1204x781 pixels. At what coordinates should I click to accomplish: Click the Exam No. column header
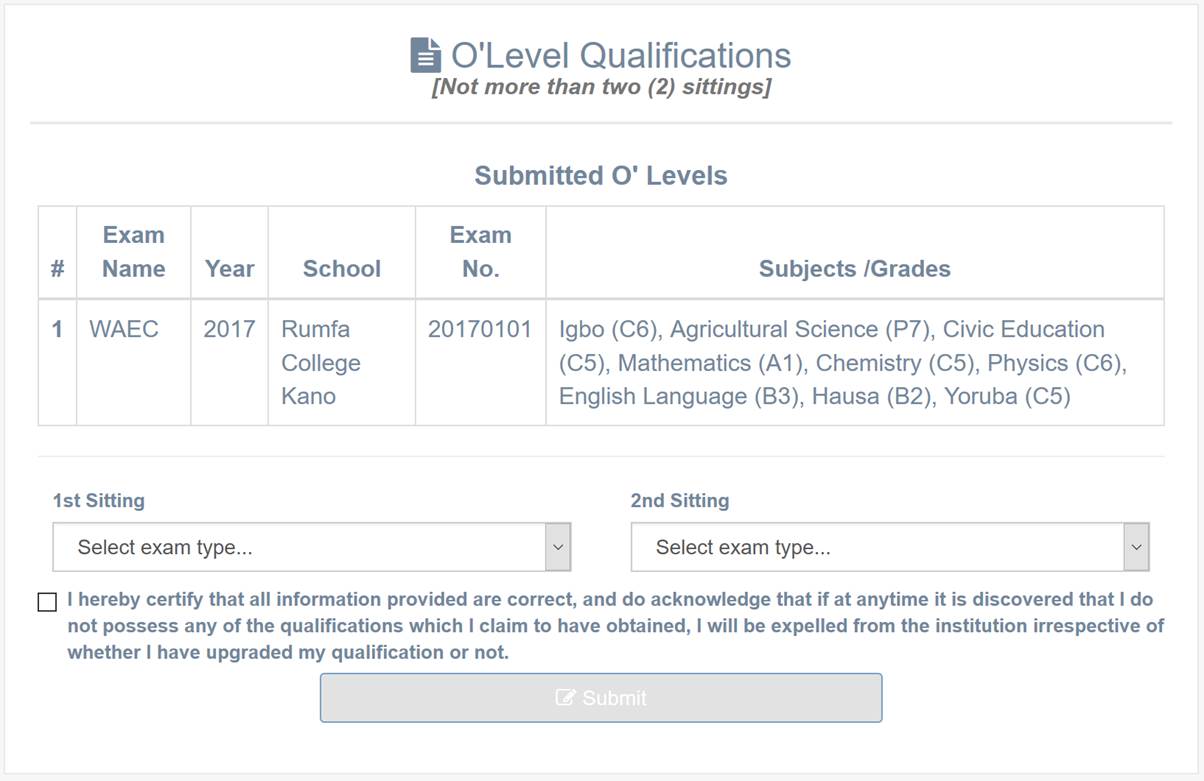480,252
